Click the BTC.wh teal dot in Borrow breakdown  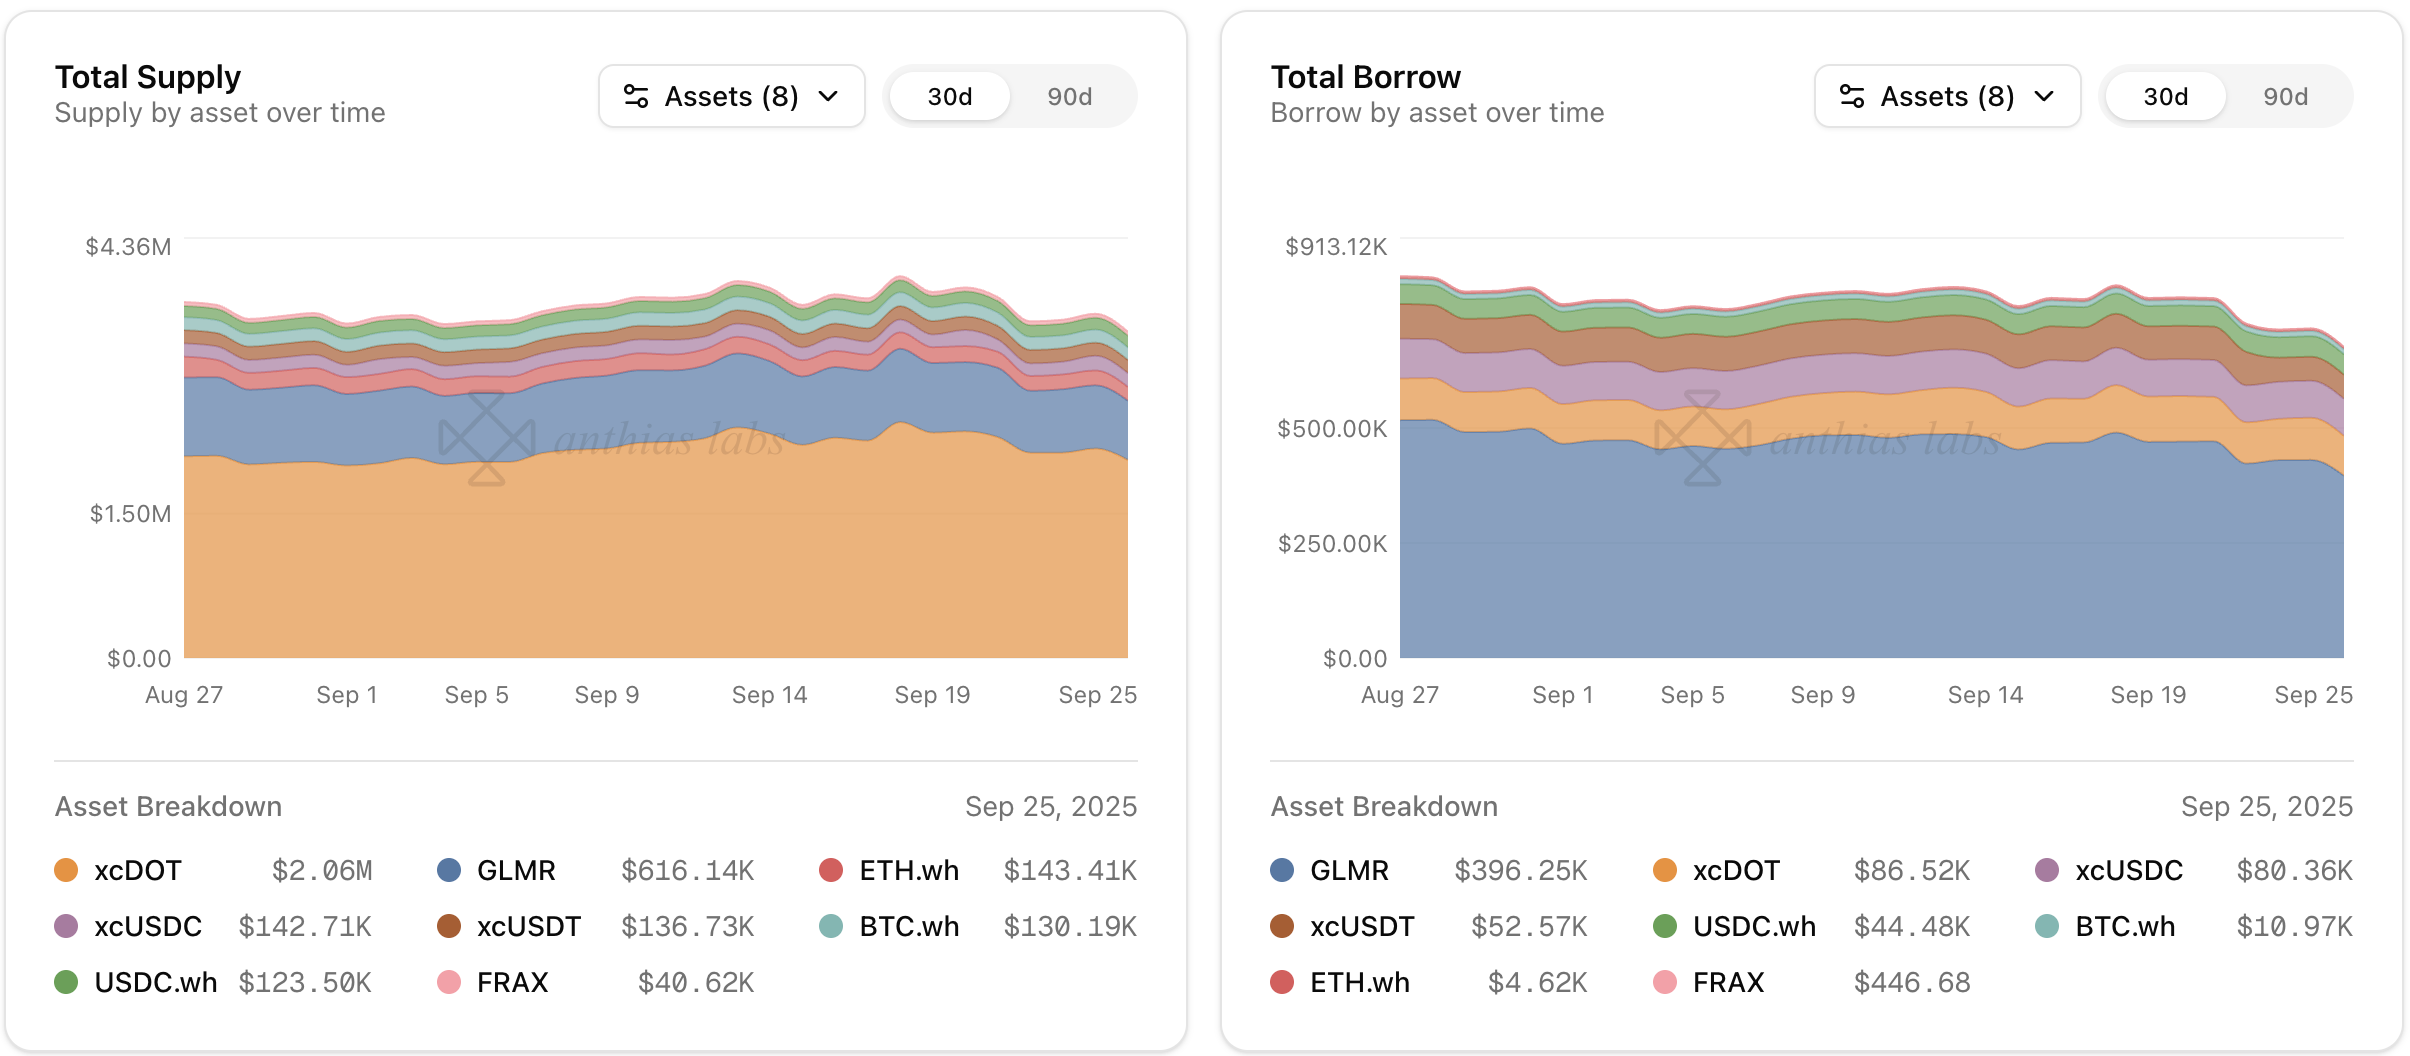coord(2047,926)
